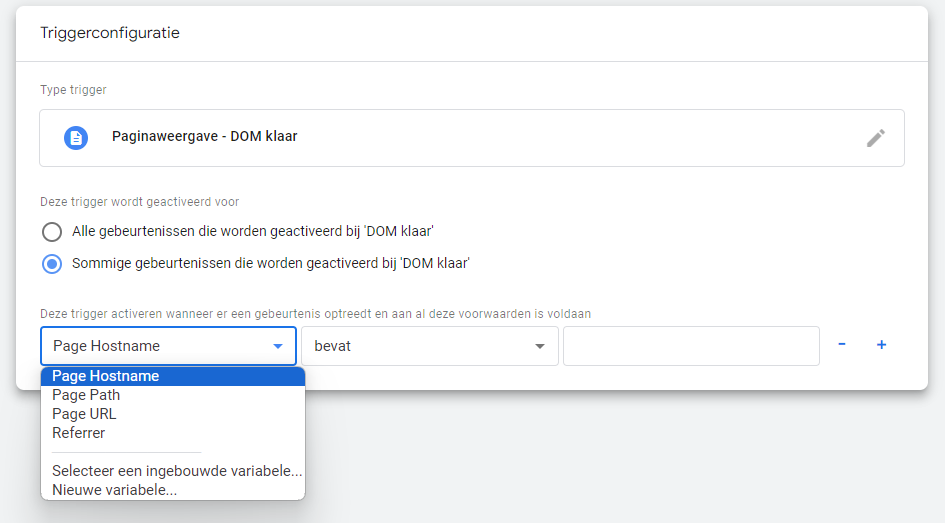This screenshot has width=945, height=523.
Task: Click 'Paginaweergave - DOM klaar' trigger type text
Action: click(x=204, y=137)
